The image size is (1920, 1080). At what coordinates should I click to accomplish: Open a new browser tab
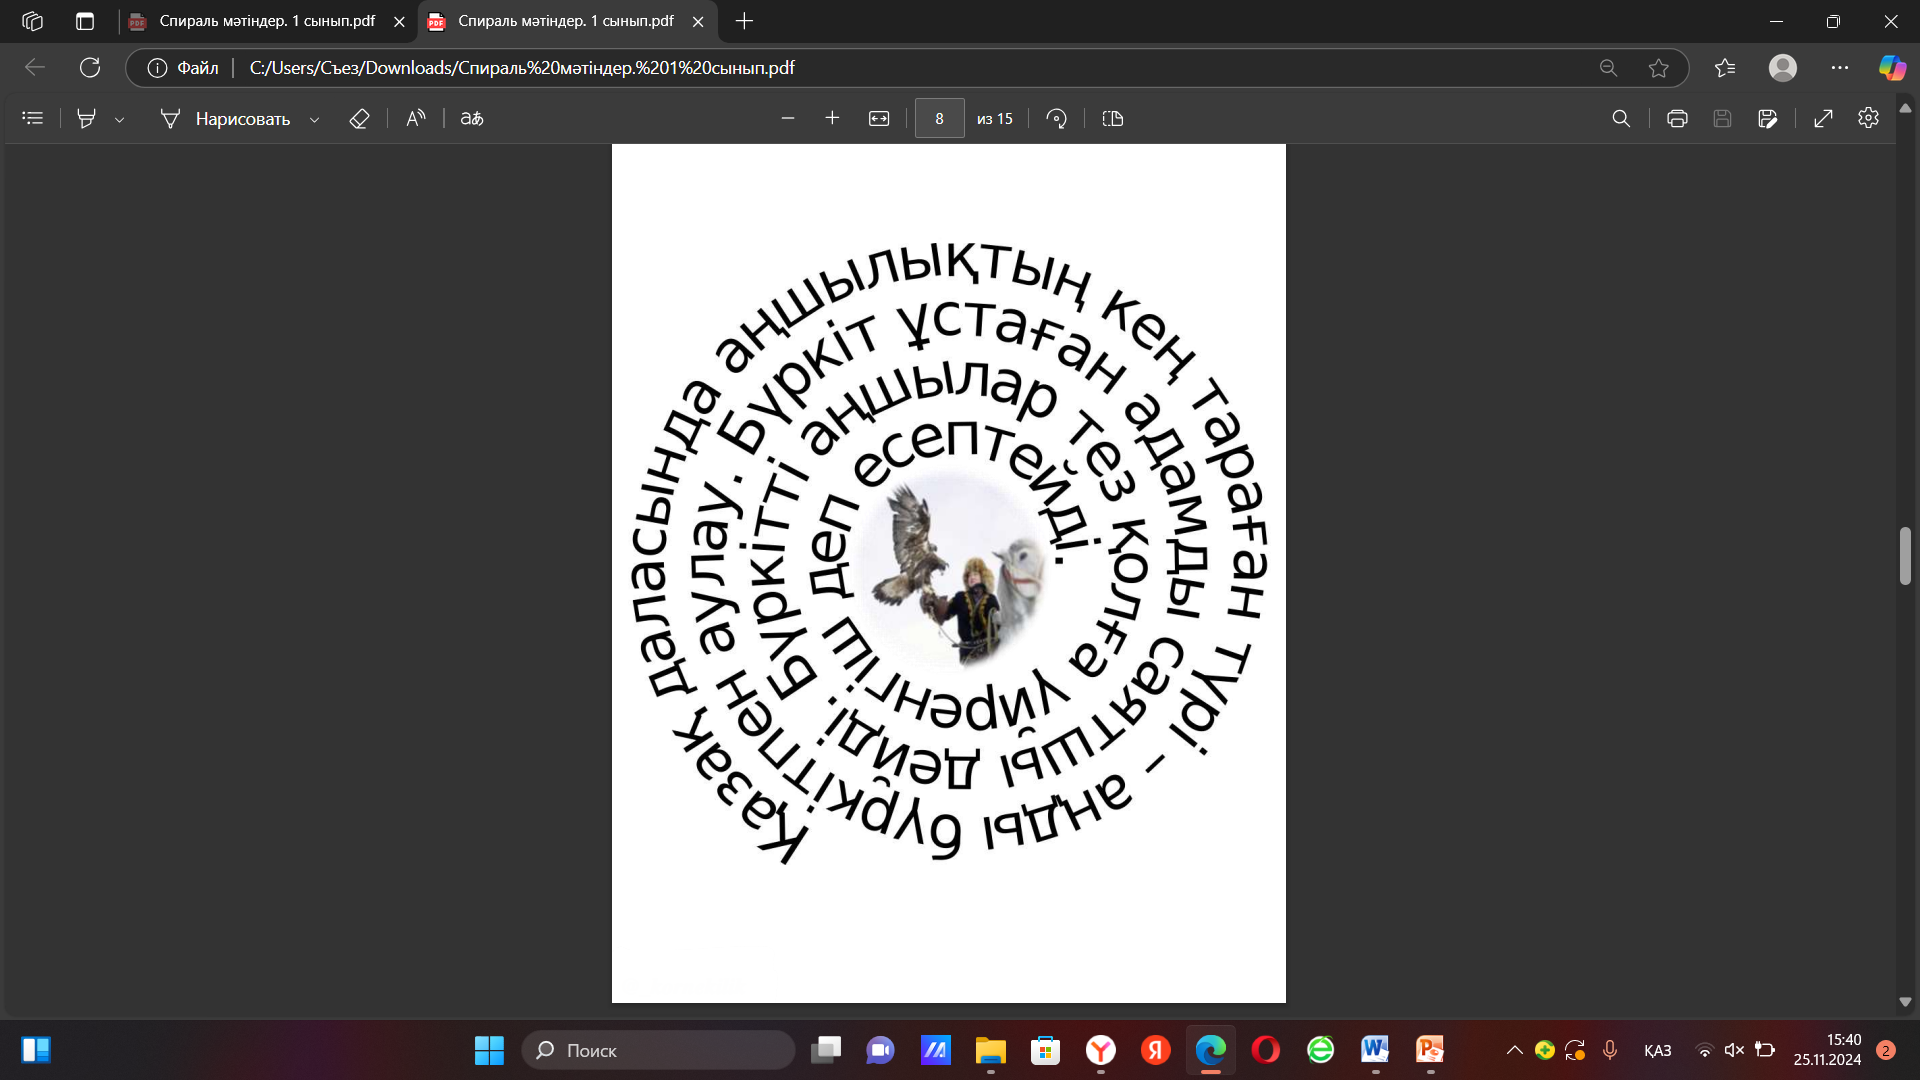click(744, 21)
